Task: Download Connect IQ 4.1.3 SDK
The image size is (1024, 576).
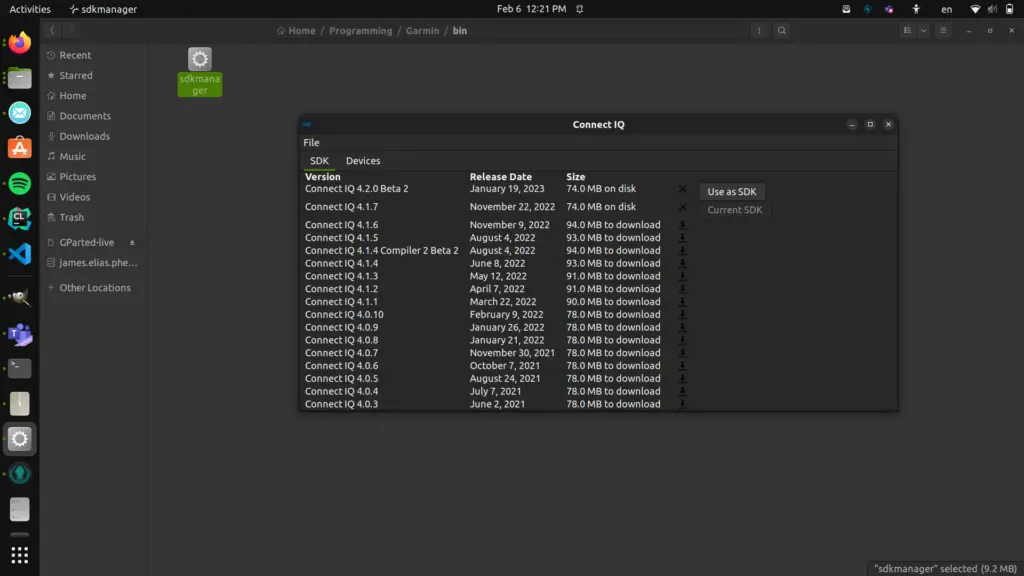Action: tap(682, 276)
